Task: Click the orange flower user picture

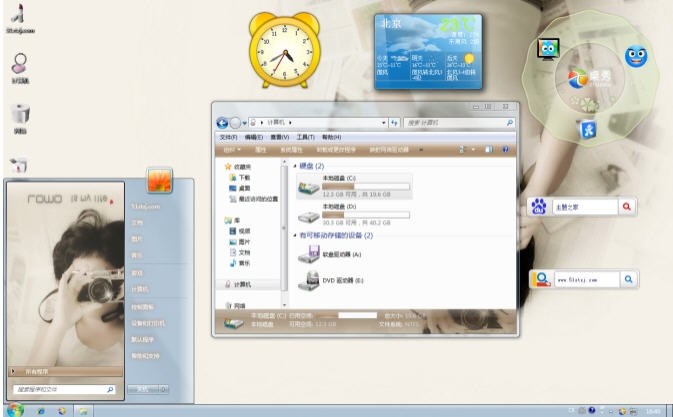Action: click(x=160, y=181)
